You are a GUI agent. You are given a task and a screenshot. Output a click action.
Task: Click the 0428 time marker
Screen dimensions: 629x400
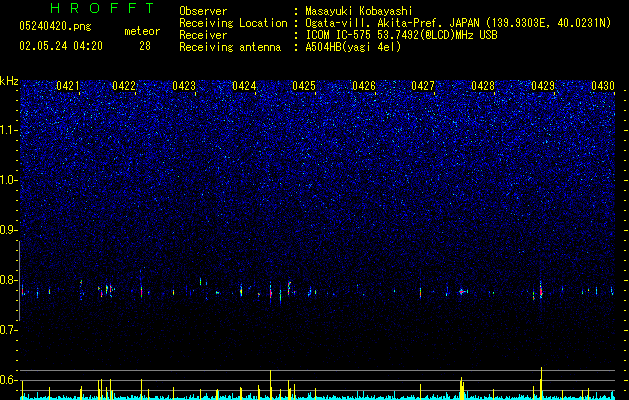(x=483, y=86)
